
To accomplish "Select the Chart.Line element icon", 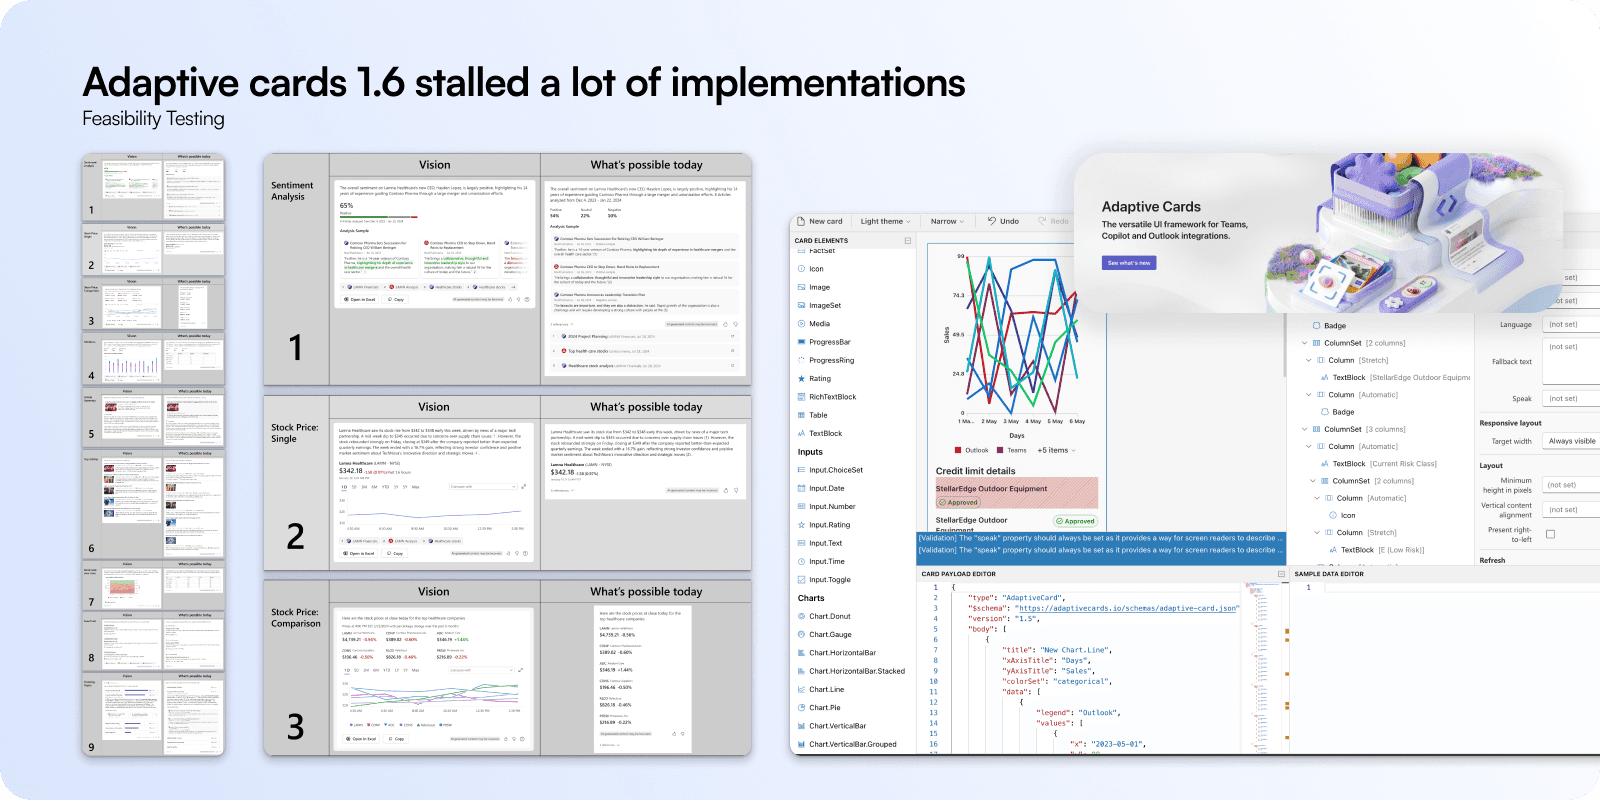I will tap(801, 689).
